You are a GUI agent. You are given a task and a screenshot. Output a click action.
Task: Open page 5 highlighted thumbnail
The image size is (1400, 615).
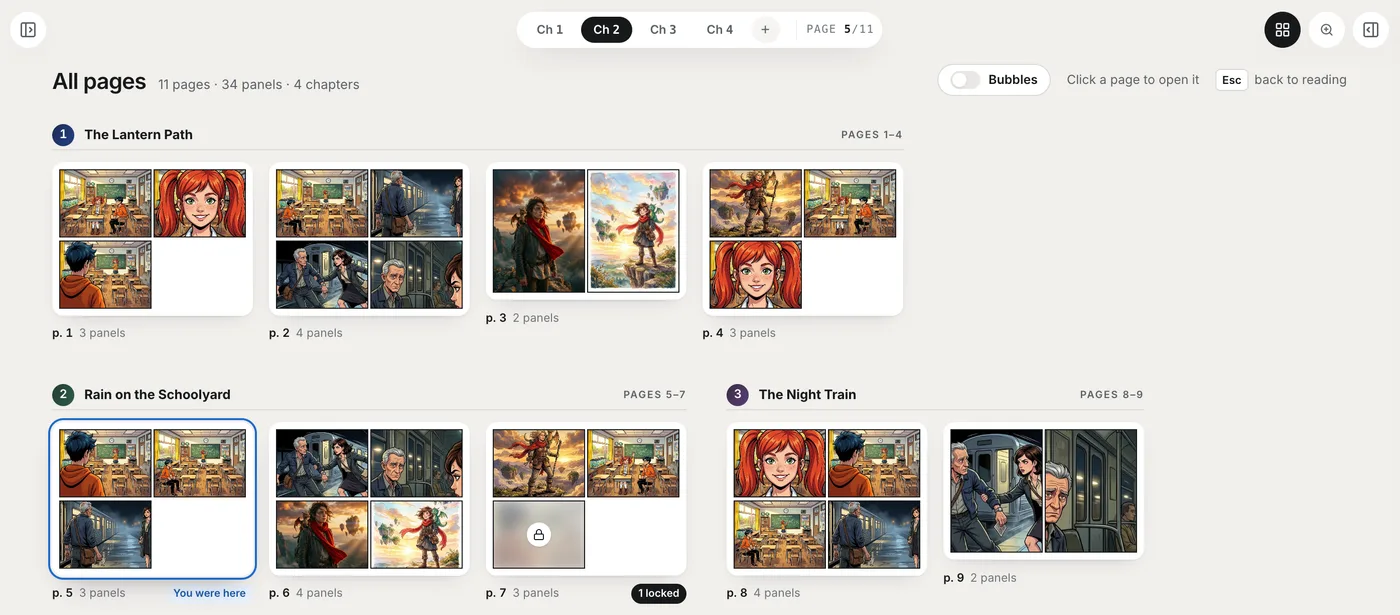pos(152,499)
